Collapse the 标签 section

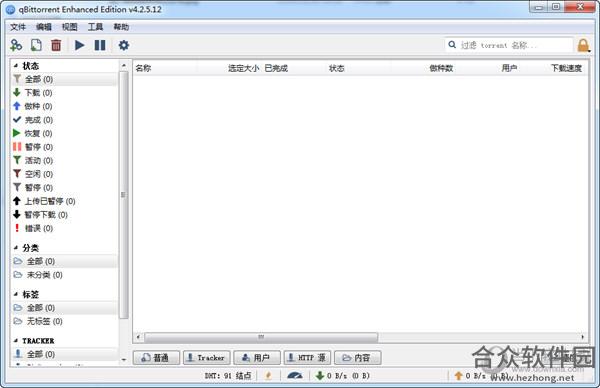tap(16, 294)
